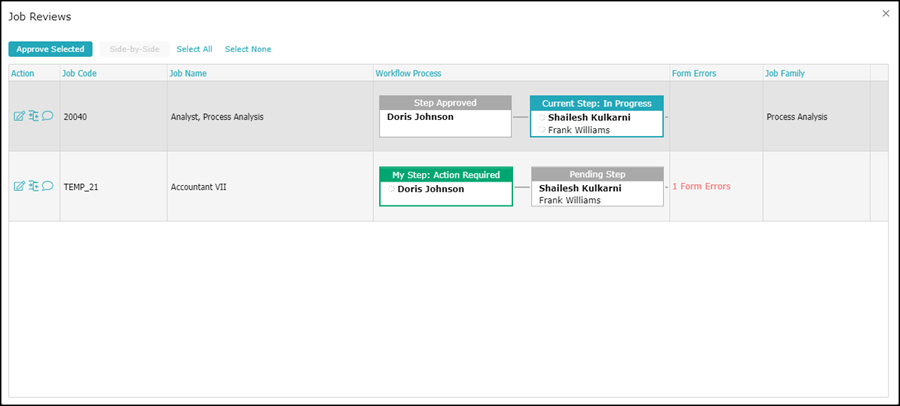Open workflow tree icon for job 20040
The image size is (900, 406).
[x=33, y=116]
